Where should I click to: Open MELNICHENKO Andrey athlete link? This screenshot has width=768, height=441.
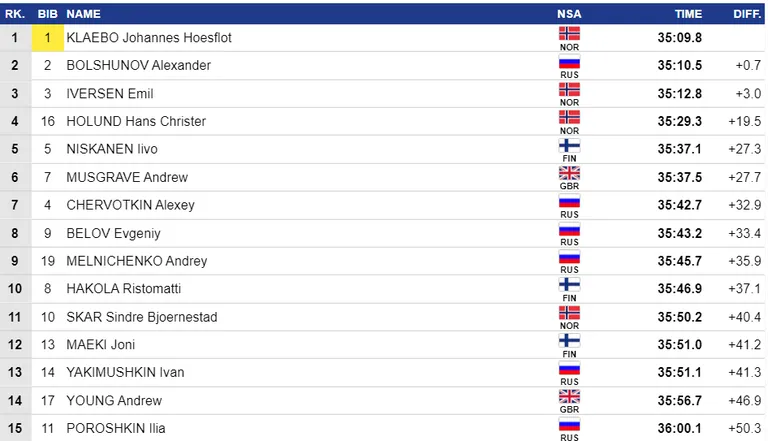[137, 261]
